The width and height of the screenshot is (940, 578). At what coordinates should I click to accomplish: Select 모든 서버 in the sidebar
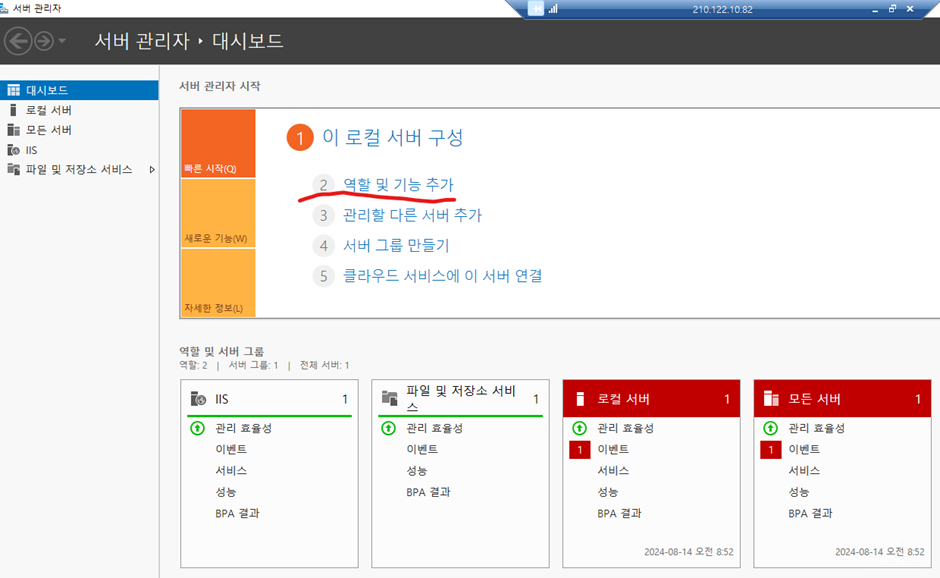coord(48,130)
